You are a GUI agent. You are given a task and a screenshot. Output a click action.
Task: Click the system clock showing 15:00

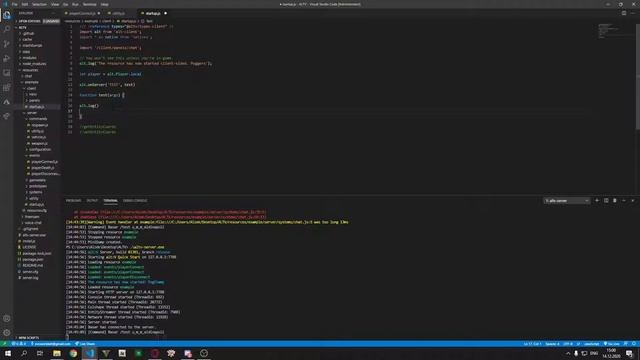611,353
